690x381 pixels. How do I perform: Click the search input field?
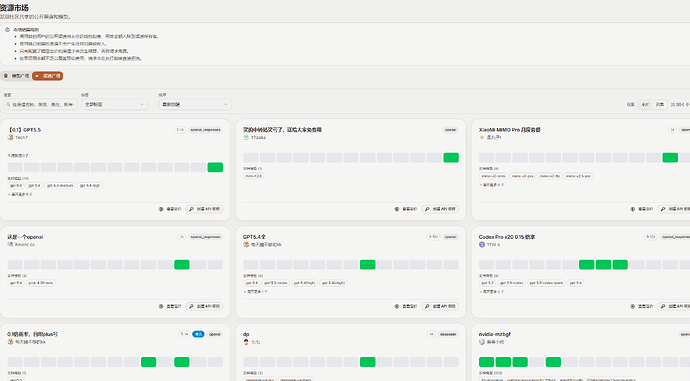[x=40, y=104]
